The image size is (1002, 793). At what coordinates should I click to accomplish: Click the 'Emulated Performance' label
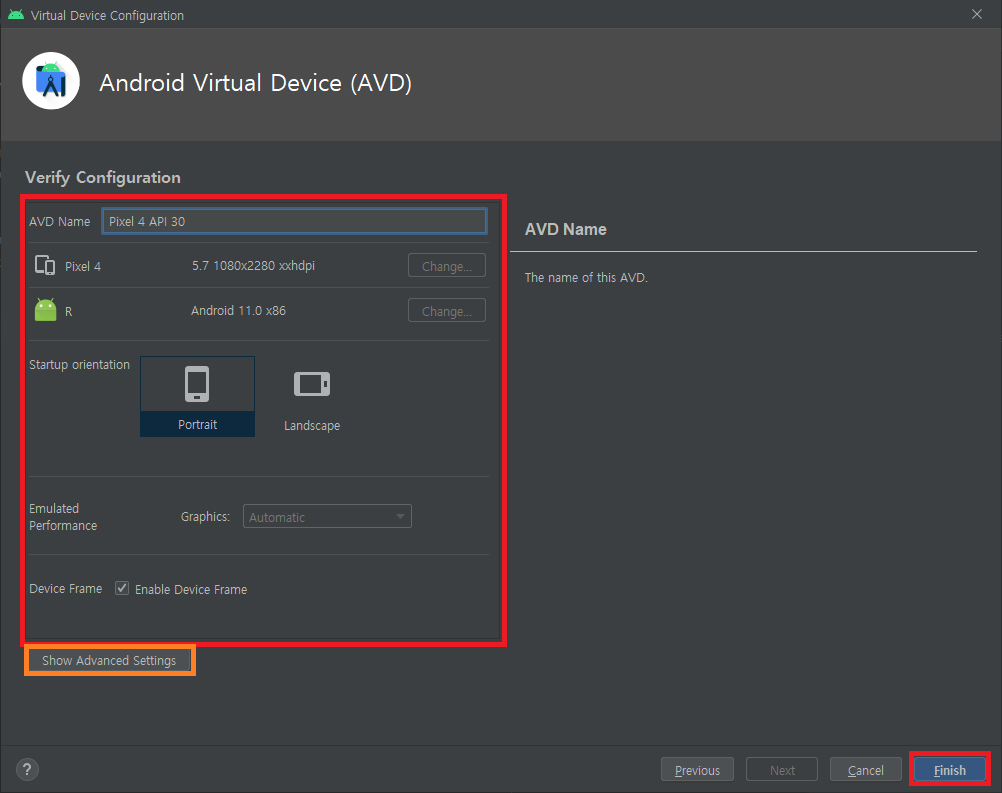tap(63, 517)
